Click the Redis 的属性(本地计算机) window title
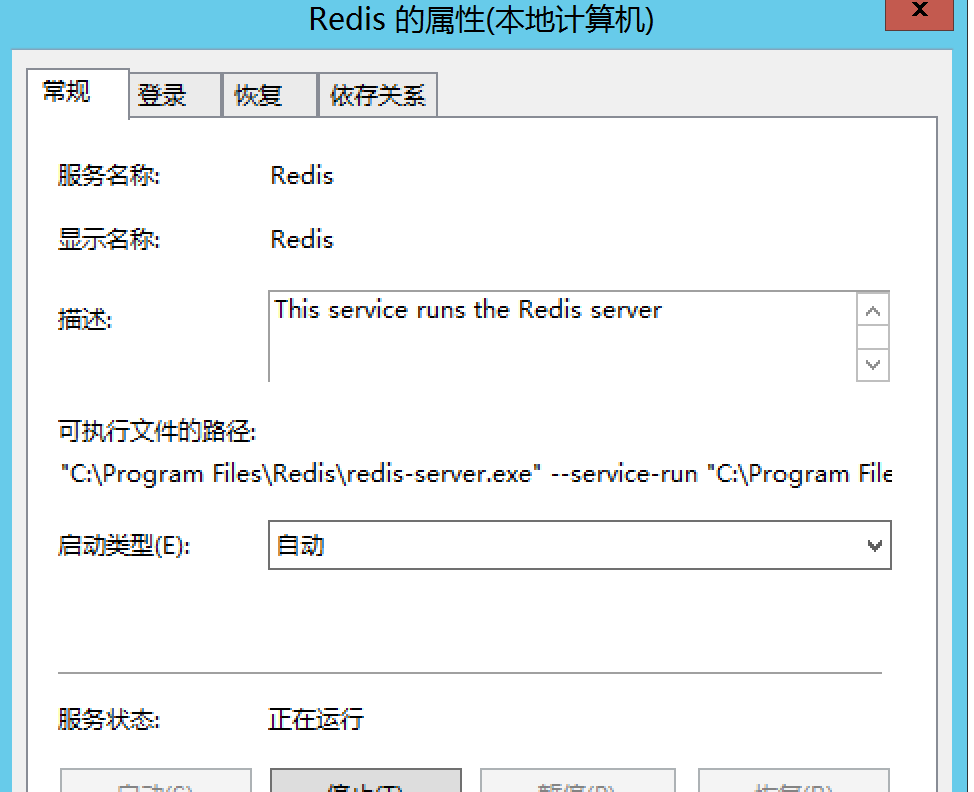Screen dimensions: 974x792 tap(481, 19)
